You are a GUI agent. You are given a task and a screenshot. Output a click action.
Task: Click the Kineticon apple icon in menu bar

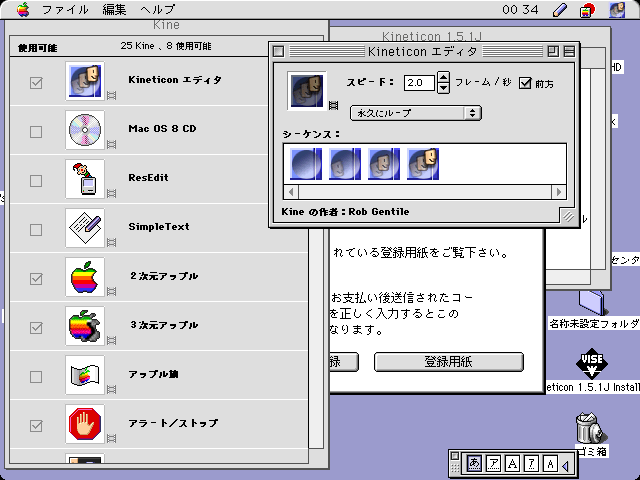click(587, 10)
